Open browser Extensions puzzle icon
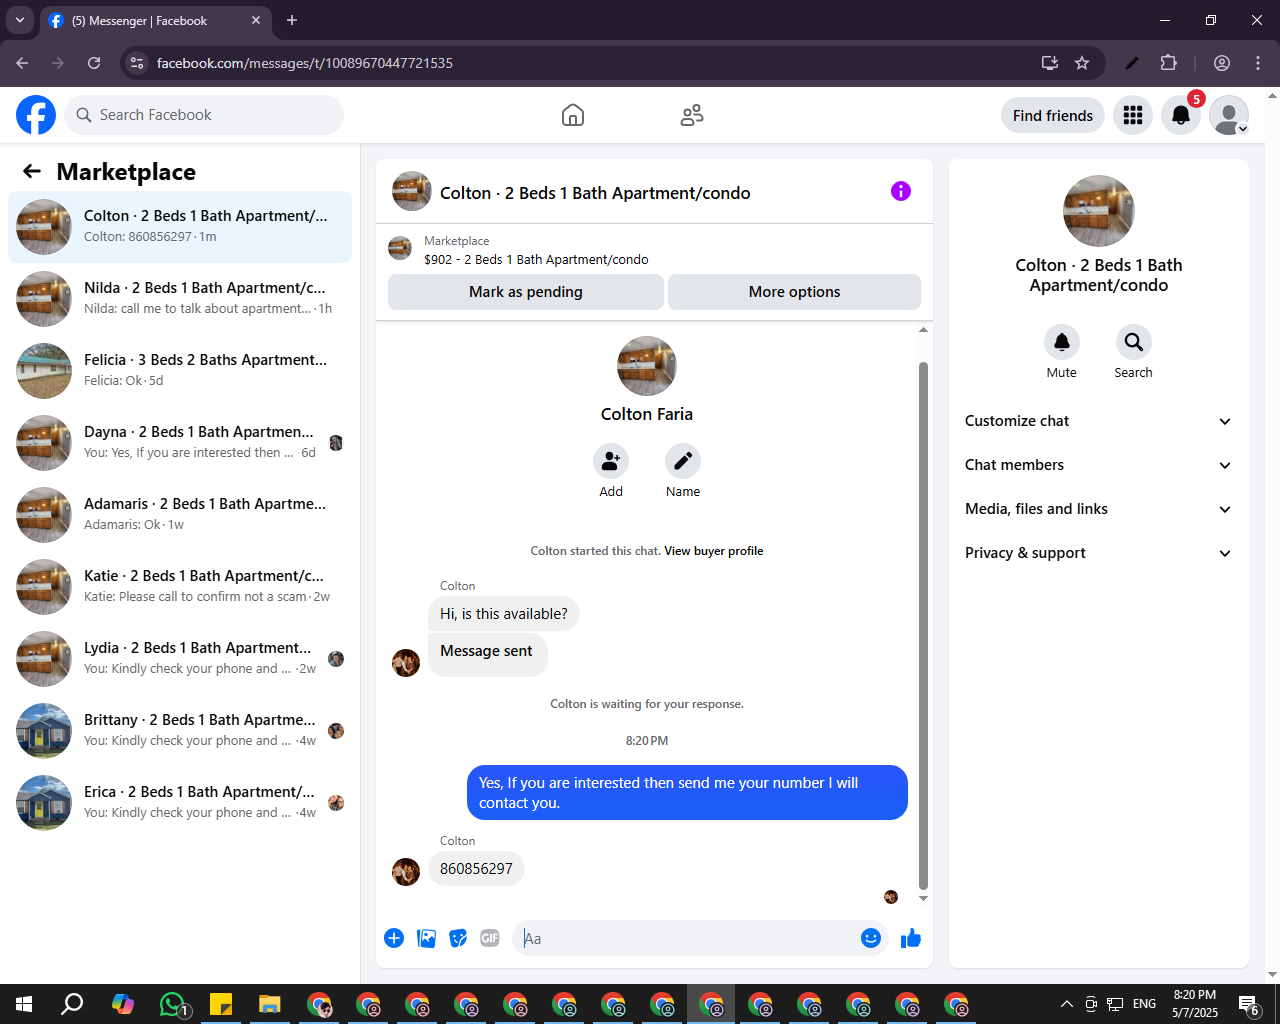Screen dimensions: 1280x1024 click(1168, 63)
